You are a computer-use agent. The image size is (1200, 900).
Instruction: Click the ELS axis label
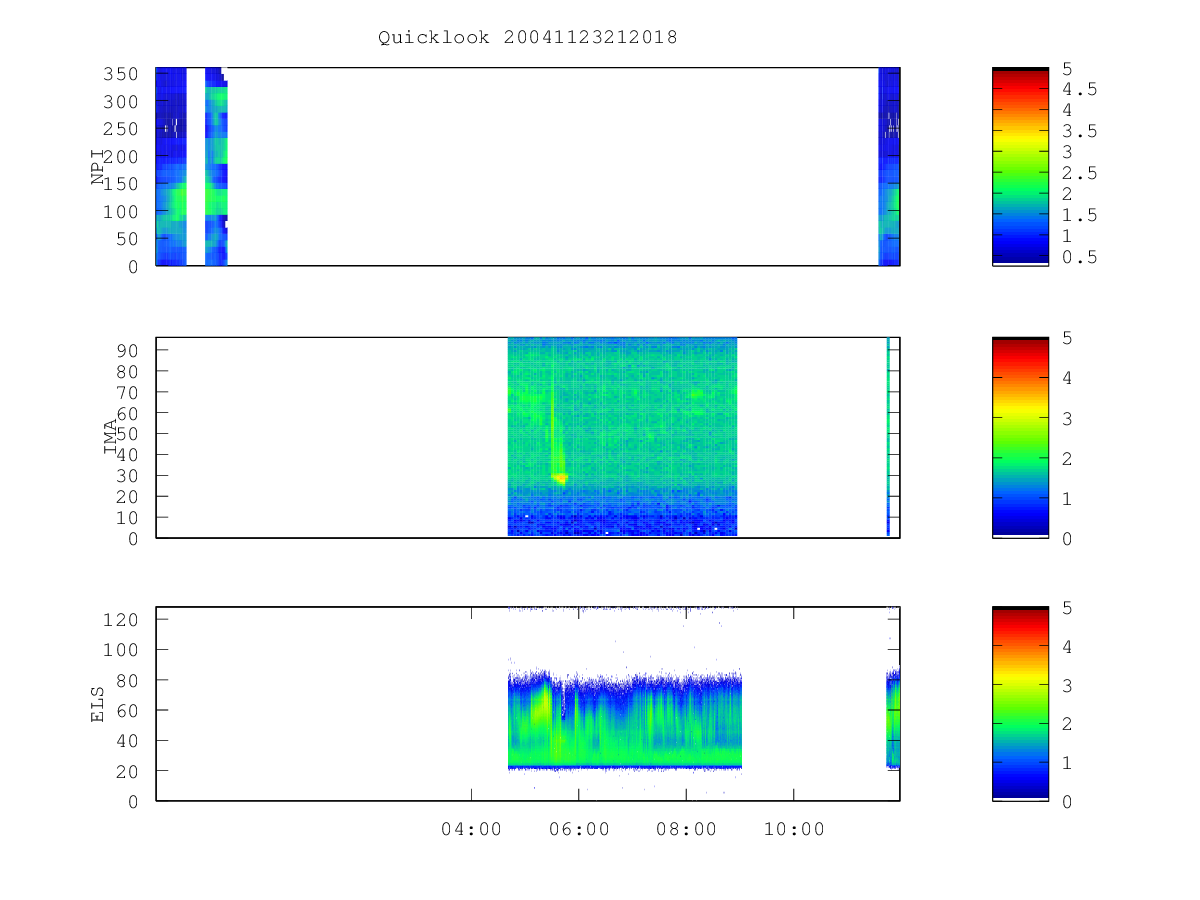tap(98, 704)
